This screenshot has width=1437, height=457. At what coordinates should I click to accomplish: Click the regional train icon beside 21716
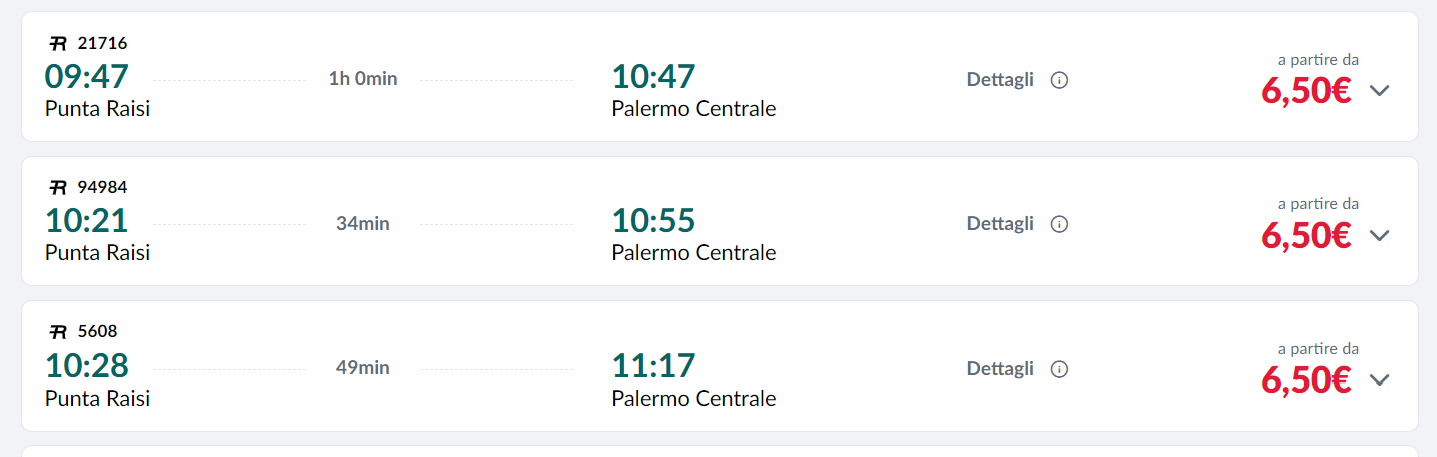pyautogui.click(x=58, y=44)
